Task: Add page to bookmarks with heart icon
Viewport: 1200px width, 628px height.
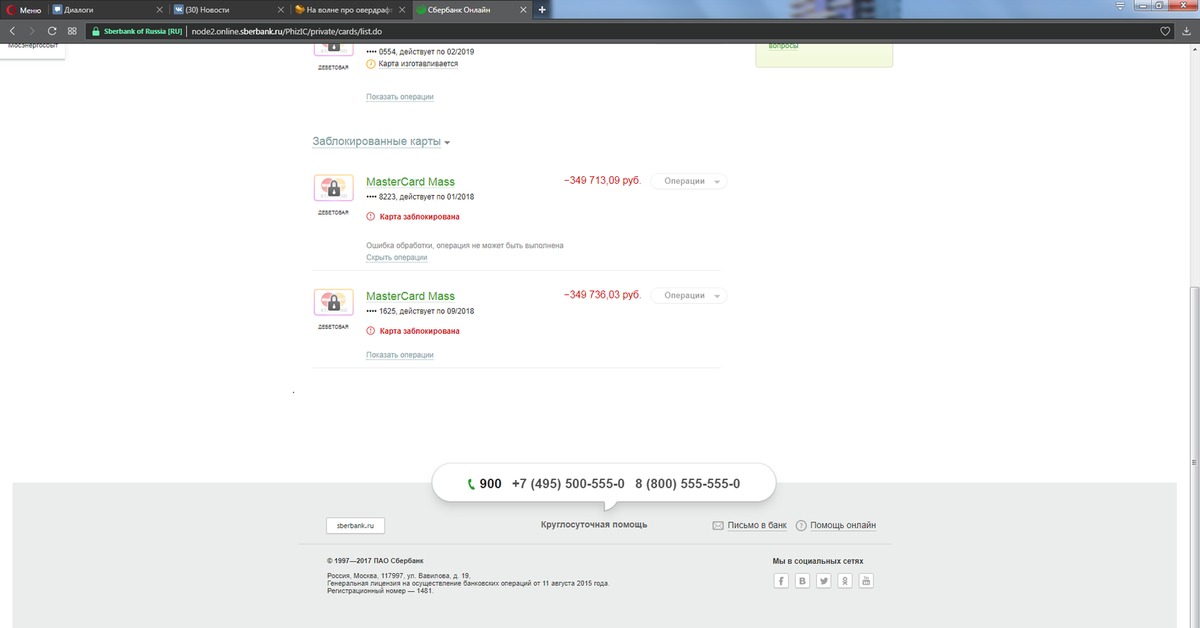Action: pyautogui.click(x=1167, y=31)
